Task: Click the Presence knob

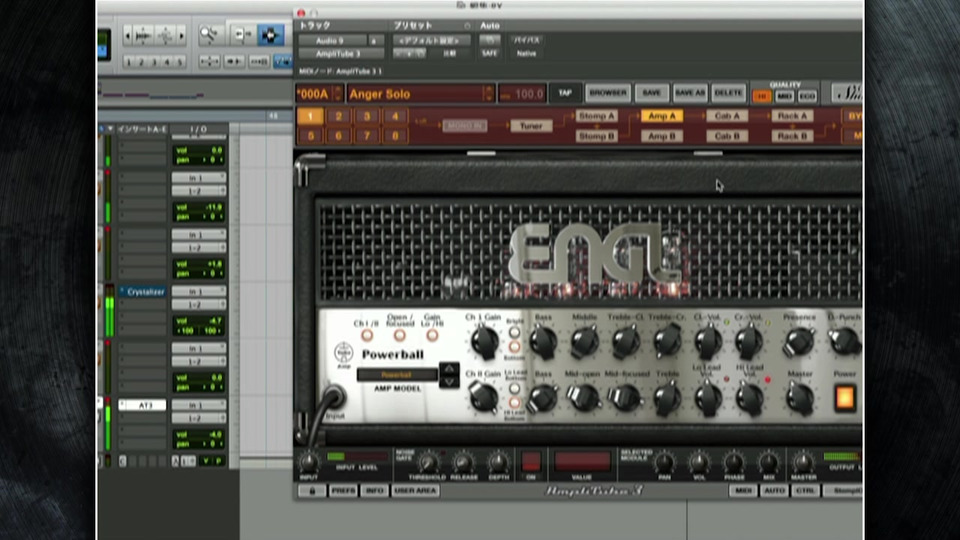Action: [800, 342]
